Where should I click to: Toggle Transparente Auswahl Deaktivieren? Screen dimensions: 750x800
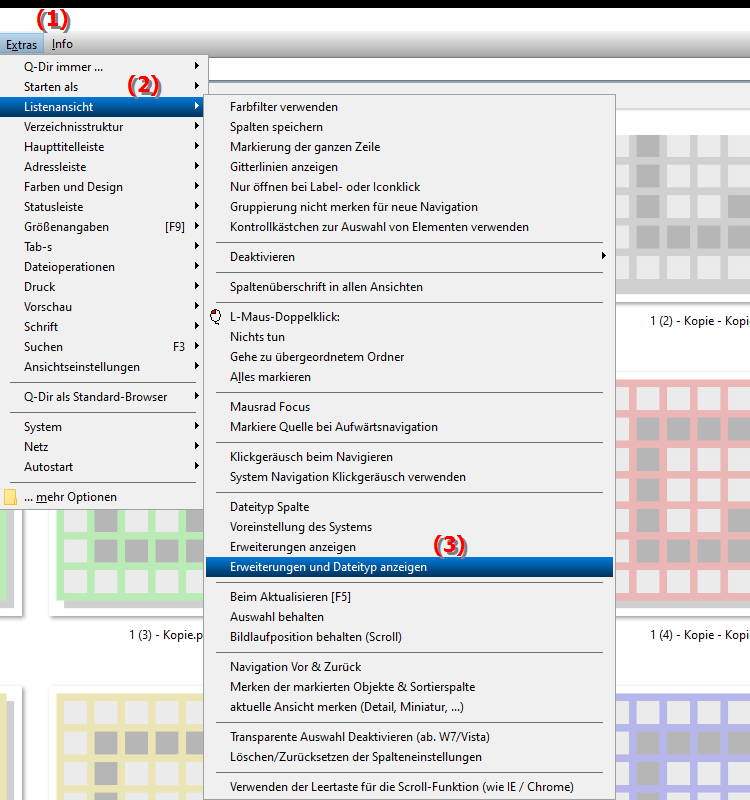409,737
